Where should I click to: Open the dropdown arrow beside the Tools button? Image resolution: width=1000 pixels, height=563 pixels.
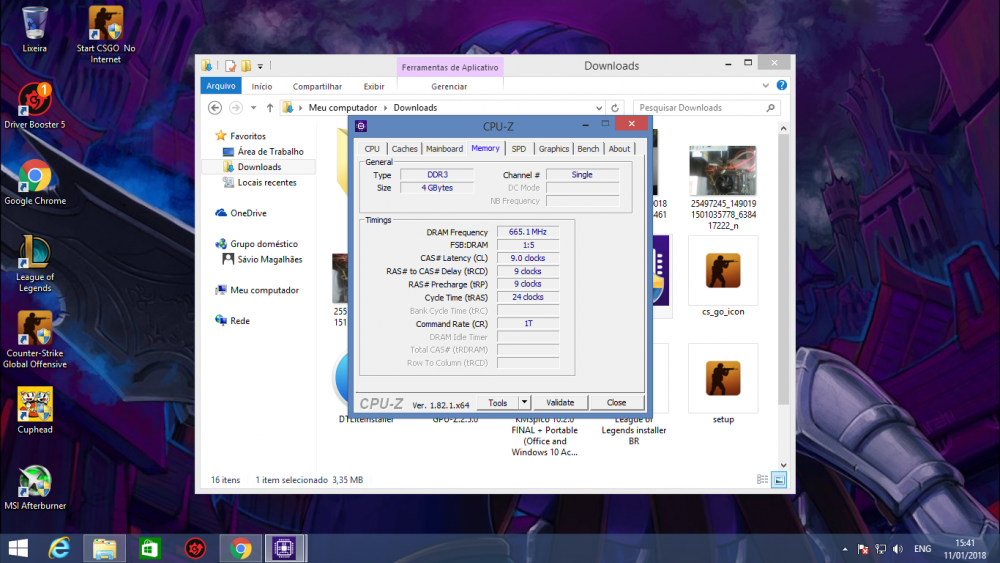tap(524, 402)
